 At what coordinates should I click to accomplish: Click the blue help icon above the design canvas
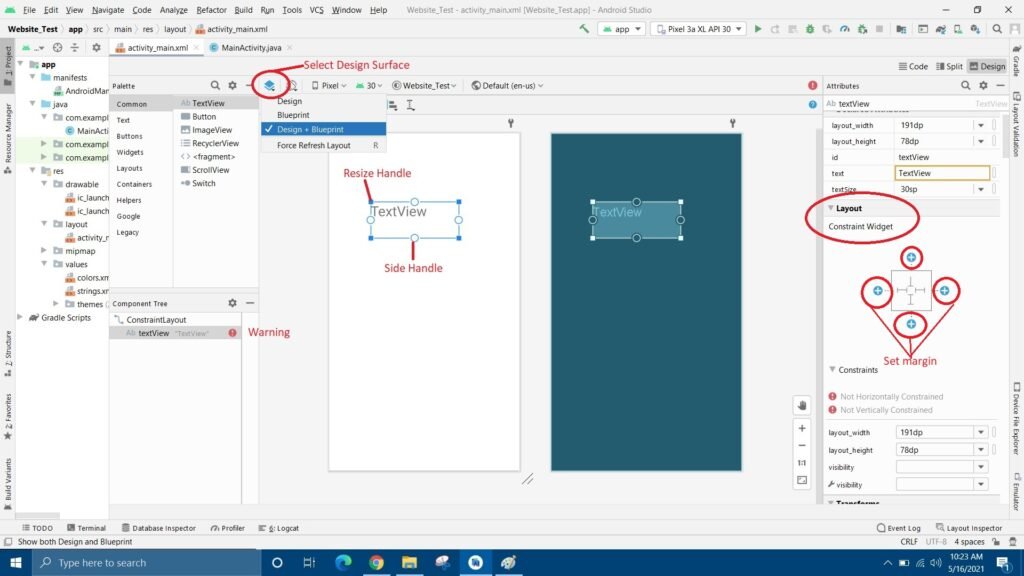pos(812,104)
